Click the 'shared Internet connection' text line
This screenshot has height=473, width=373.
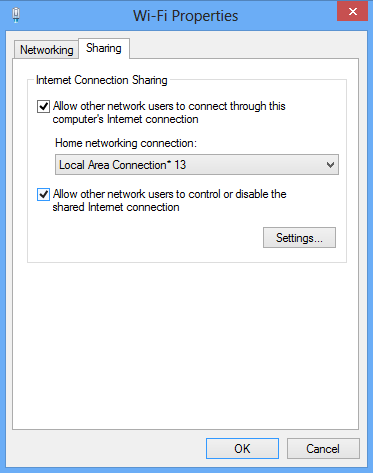tap(116, 207)
